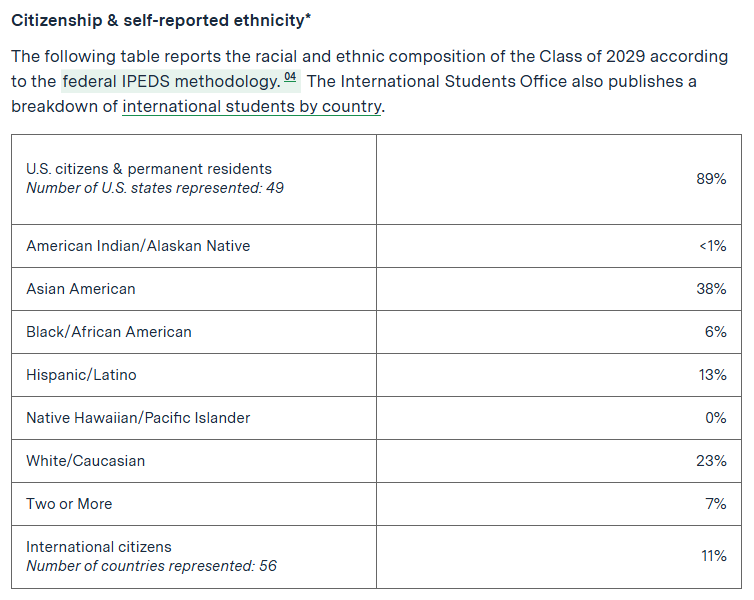Click the 38% value for Asian American
The image size is (754, 600).
point(711,289)
